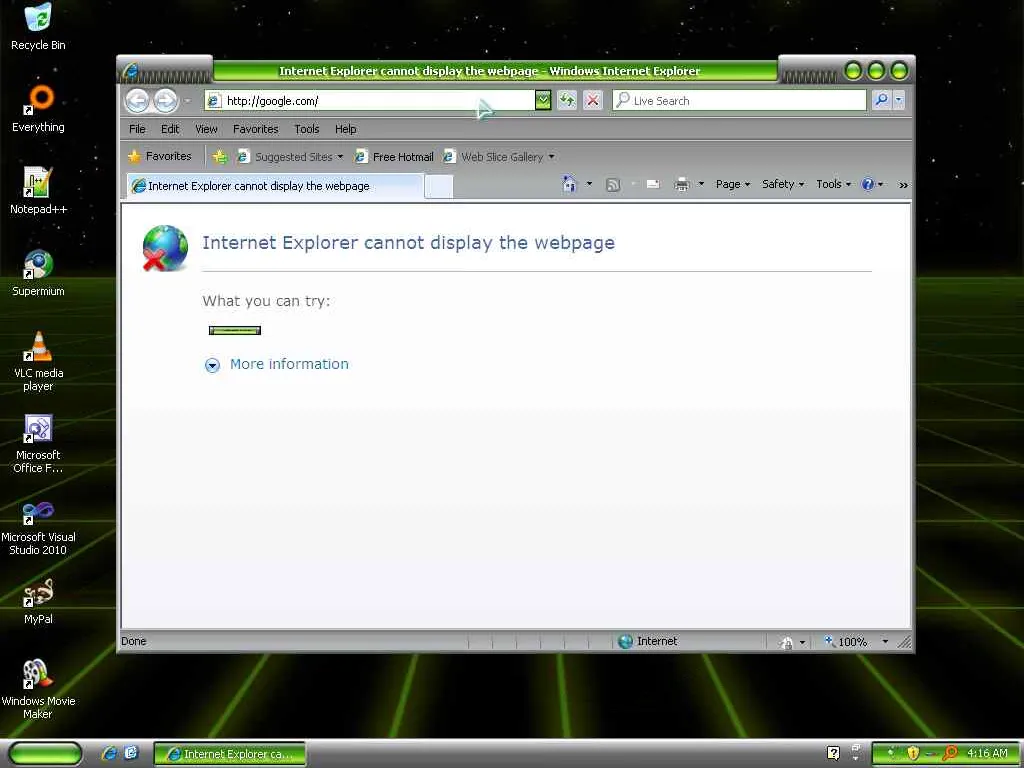Launch Internet Explorer from Quick Launch
The width and height of the screenshot is (1024, 768).
pos(110,754)
